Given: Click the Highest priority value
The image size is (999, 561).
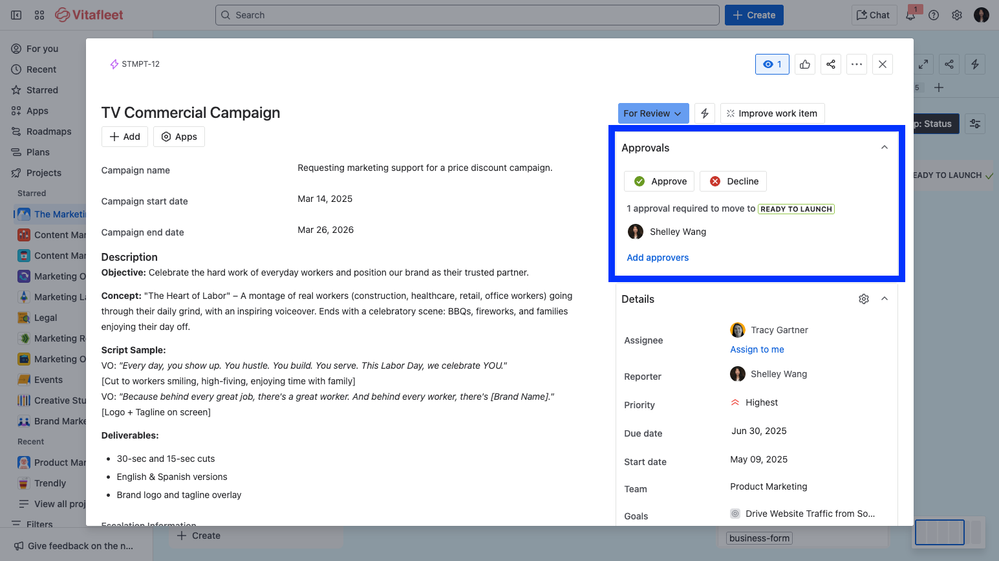Looking at the screenshot, I should pyautogui.click(x=761, y=402).
